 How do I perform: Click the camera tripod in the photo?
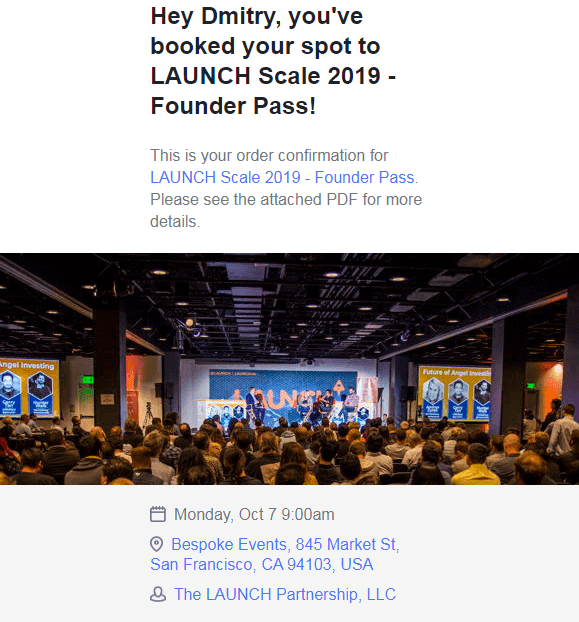click(x=148, y=413)
